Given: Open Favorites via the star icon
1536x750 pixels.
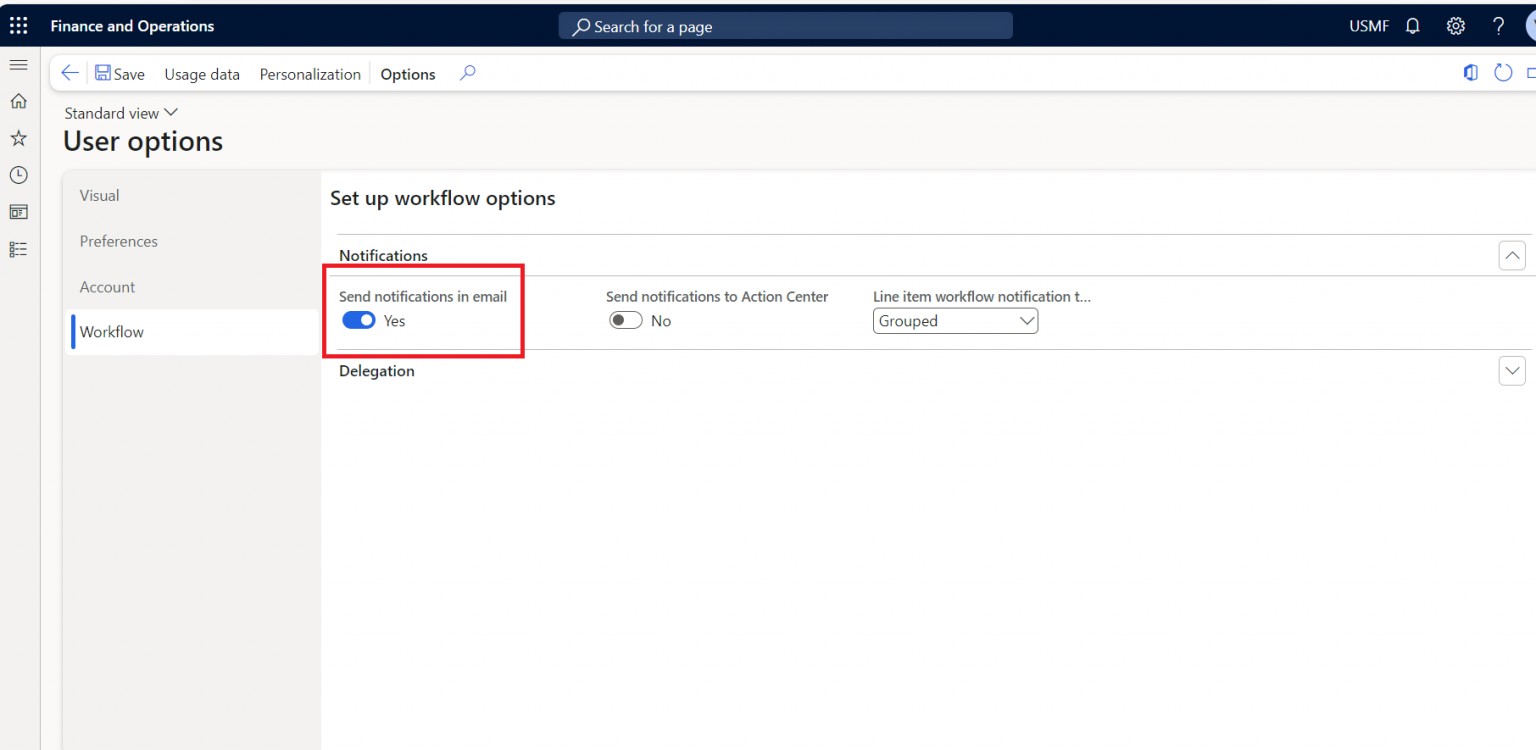Looking at the screenshot, I should (x=18, y=138).
